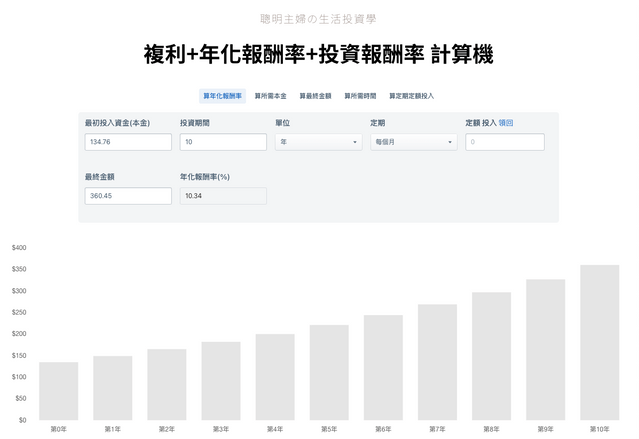The width and height of the screenshot is (639, 439).
Task: Expand the 單位 dropdown showing 年
Action: click(x=318, y=142)
